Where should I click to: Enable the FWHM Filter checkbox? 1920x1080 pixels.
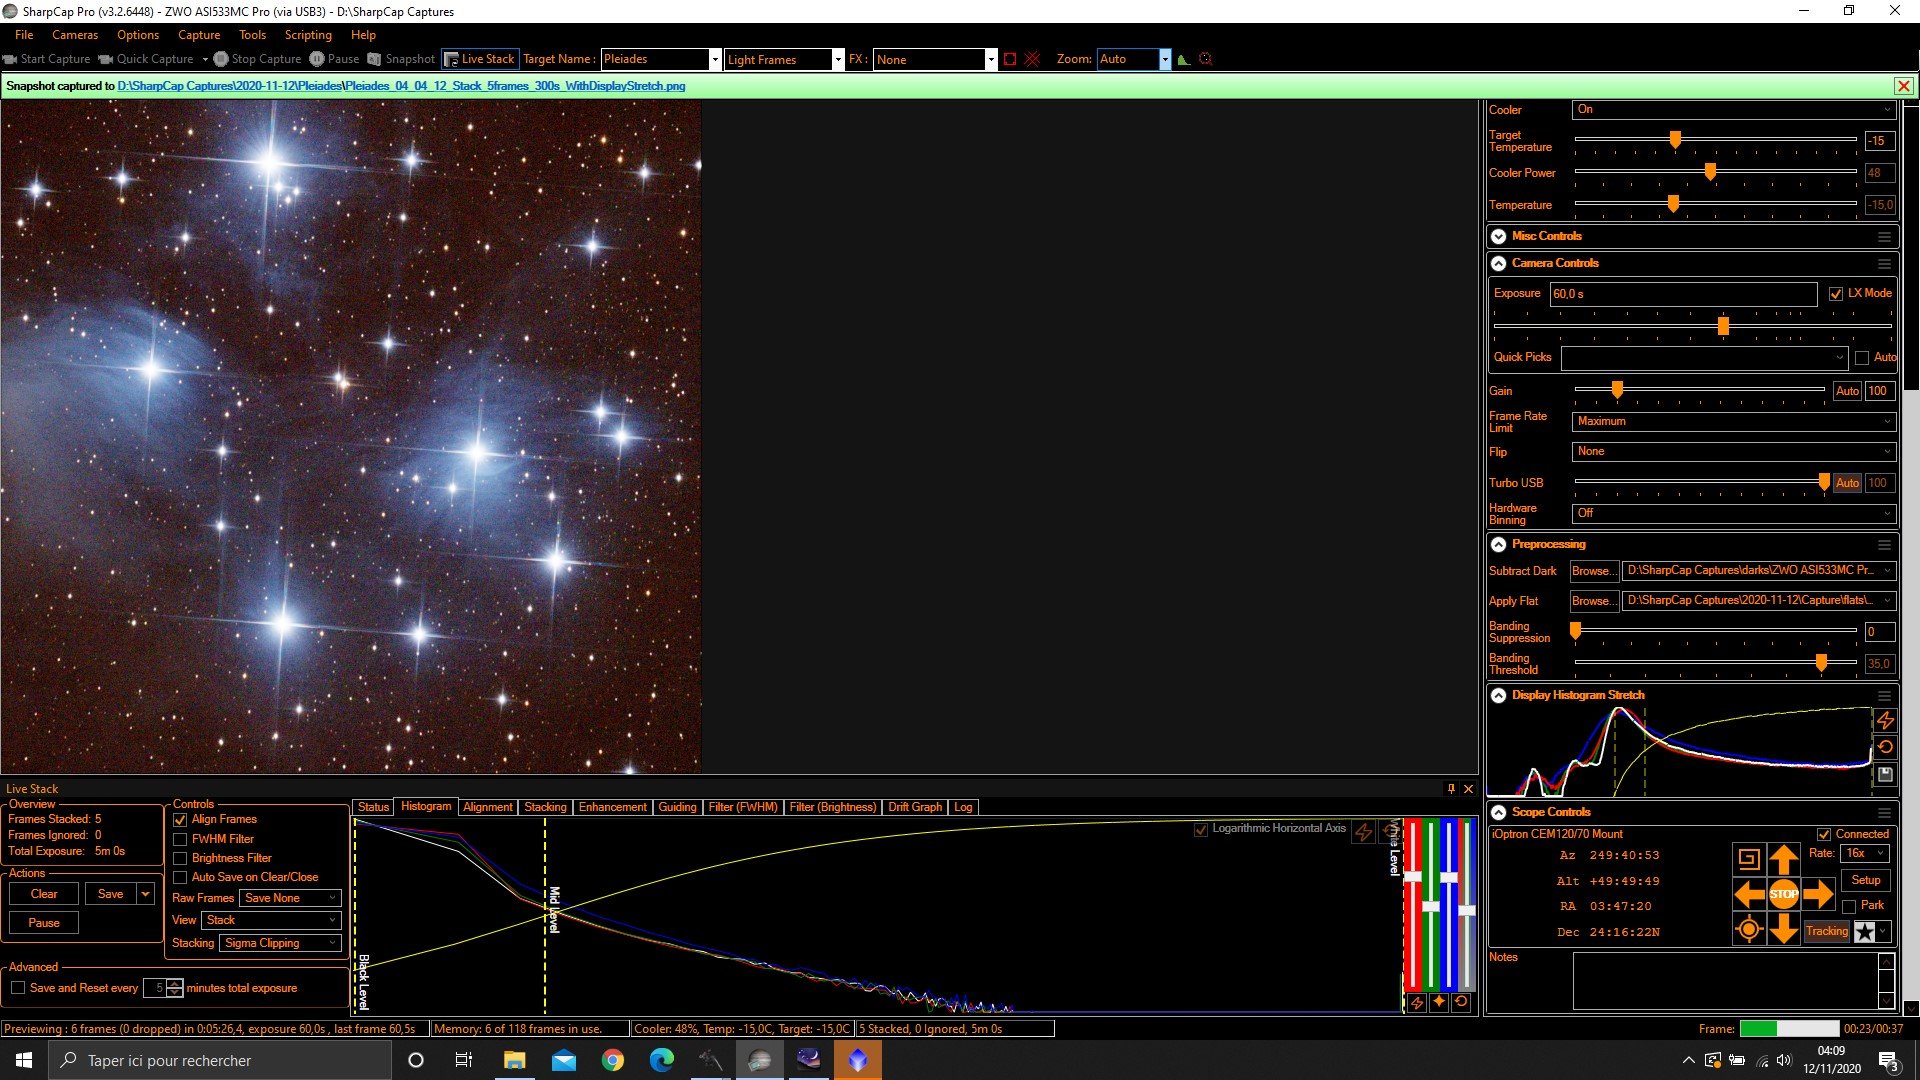pos(181,839)
